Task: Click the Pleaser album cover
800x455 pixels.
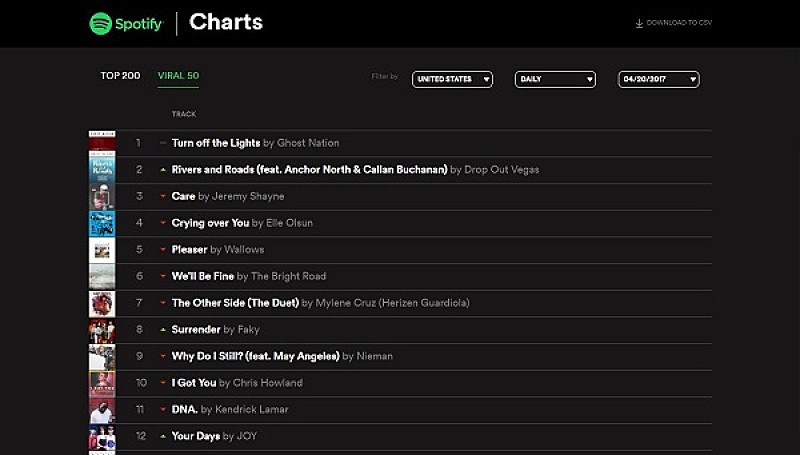Action: click(x=102, y=250)
